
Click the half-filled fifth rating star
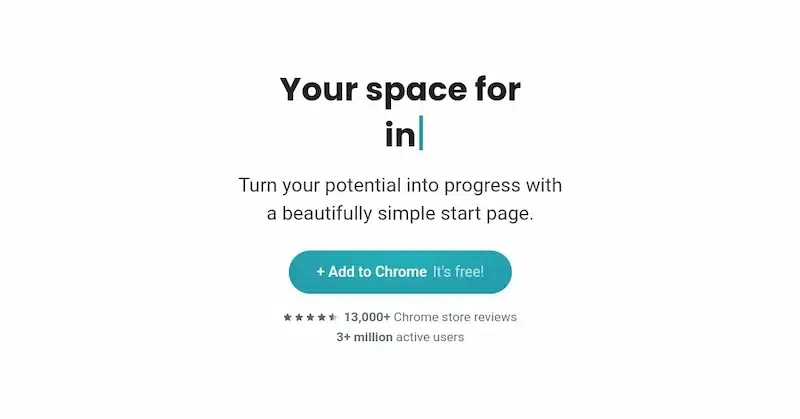332,317
